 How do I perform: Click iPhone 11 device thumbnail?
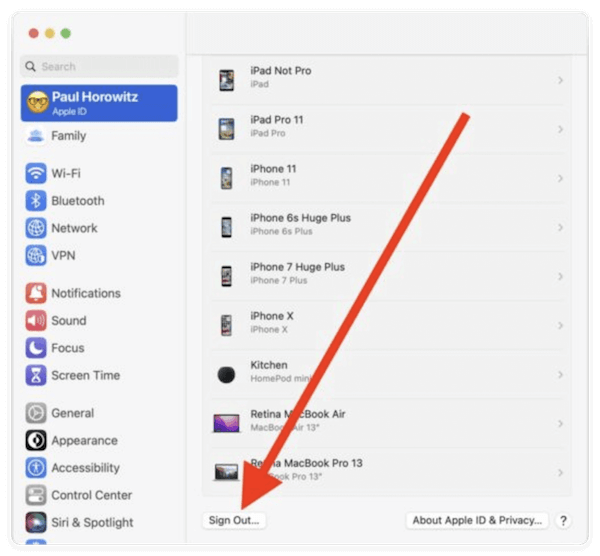click(227, 178)
